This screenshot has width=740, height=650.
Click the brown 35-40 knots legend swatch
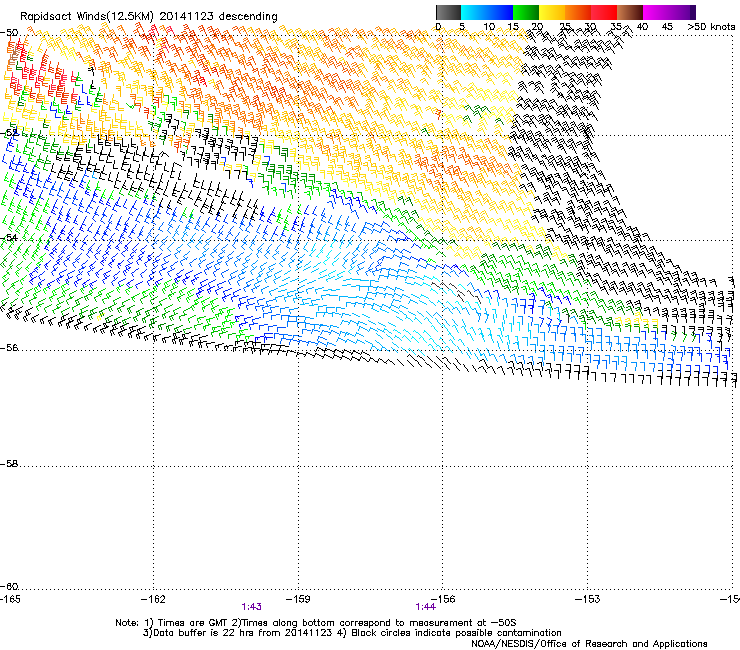tap(630, 12)
